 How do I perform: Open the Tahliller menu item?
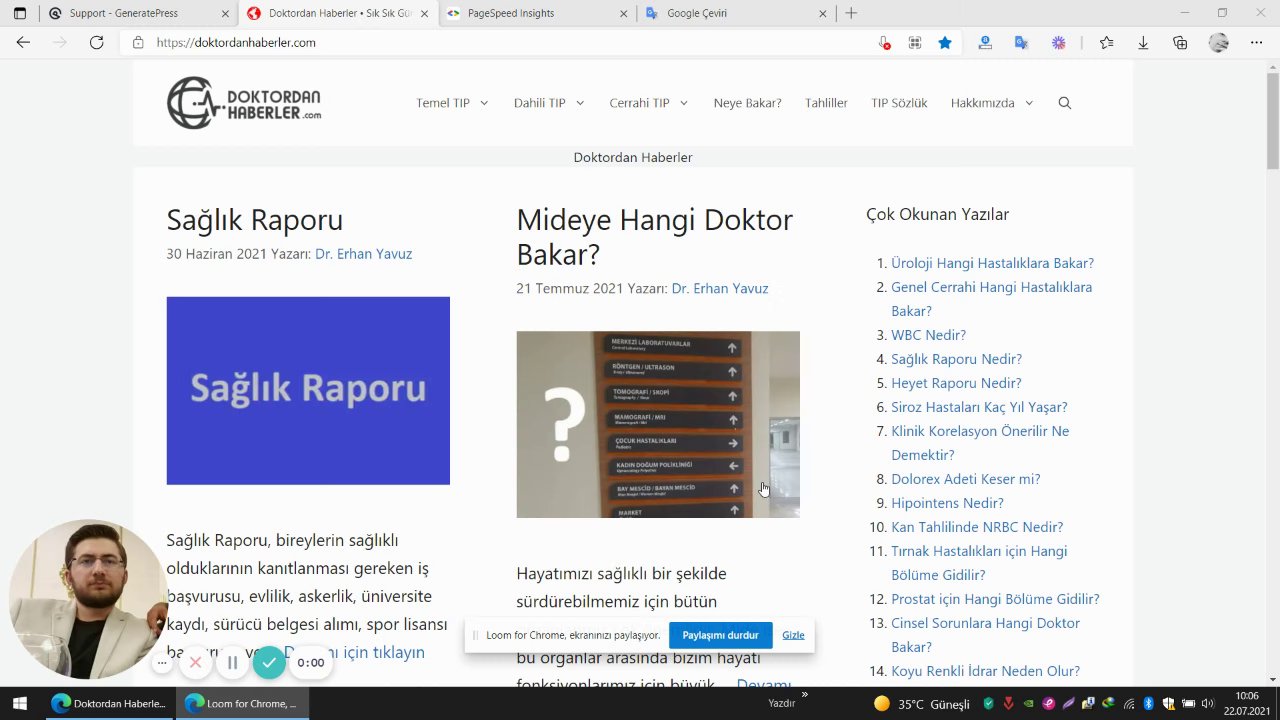point(826,103)
